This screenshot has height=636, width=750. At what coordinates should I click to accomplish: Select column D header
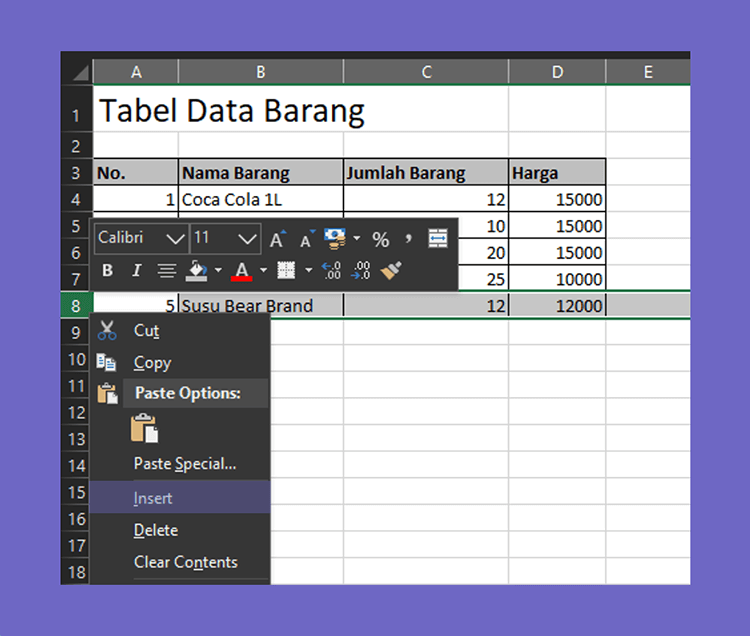coord(557,72)
